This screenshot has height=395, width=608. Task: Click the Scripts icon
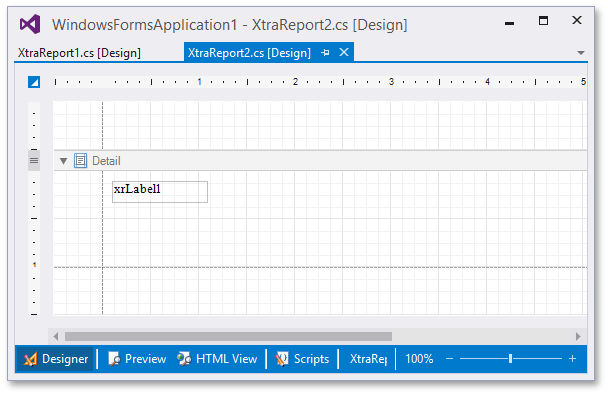[x=282, y=359]
